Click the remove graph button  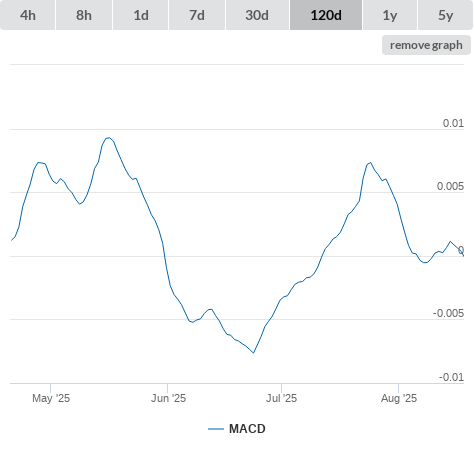coord(426,45)
